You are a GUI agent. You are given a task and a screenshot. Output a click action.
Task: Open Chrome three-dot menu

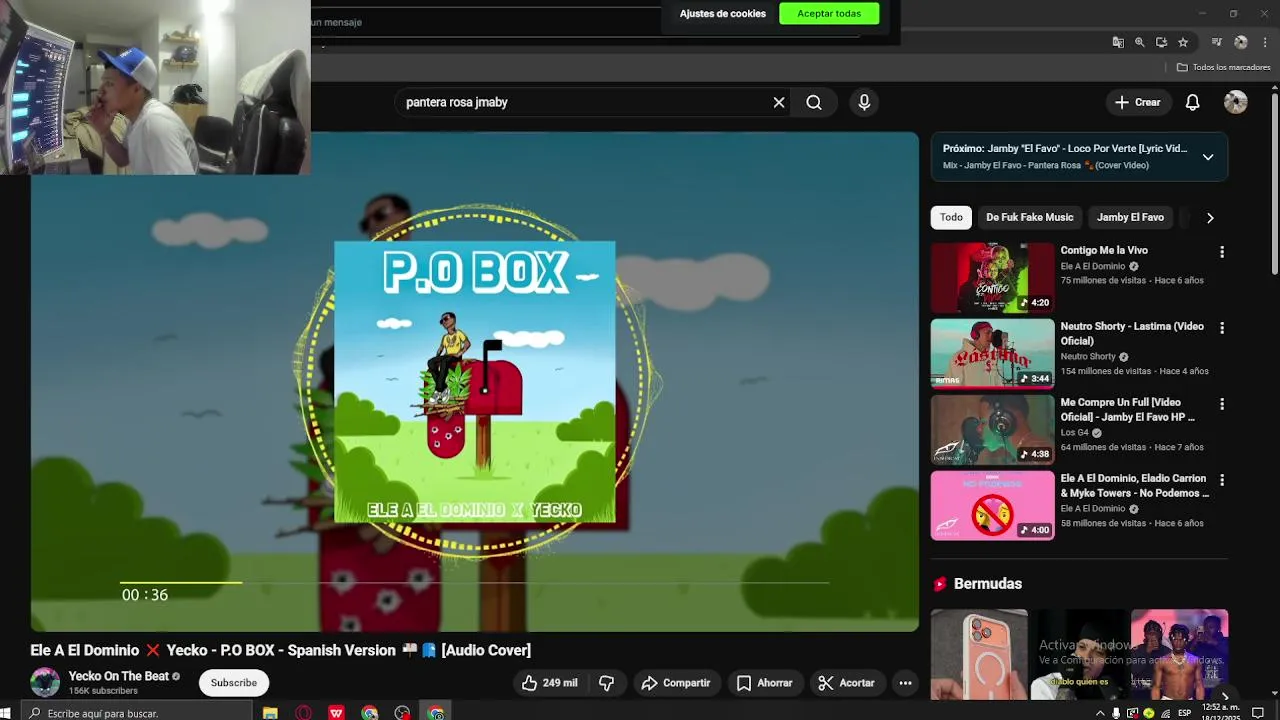(x=1264, y=42)
